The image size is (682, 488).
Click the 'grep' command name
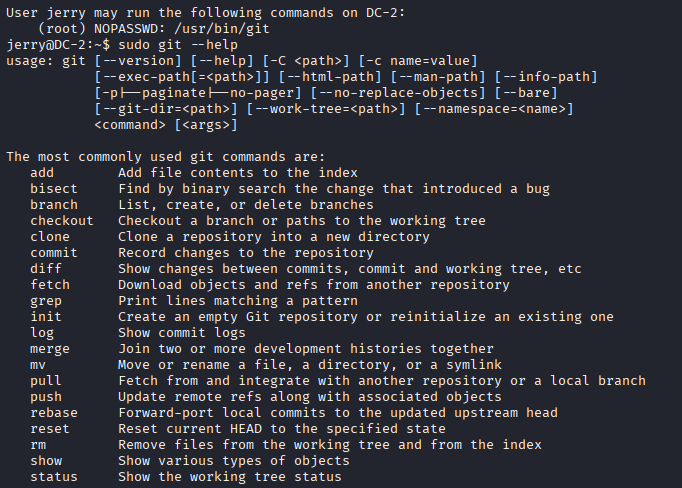46,301
